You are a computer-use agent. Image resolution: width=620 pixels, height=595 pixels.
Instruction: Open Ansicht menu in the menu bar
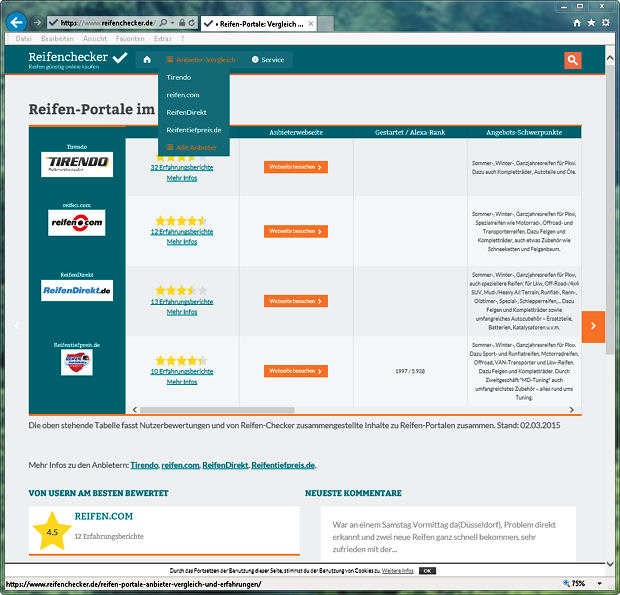point(95,39)
